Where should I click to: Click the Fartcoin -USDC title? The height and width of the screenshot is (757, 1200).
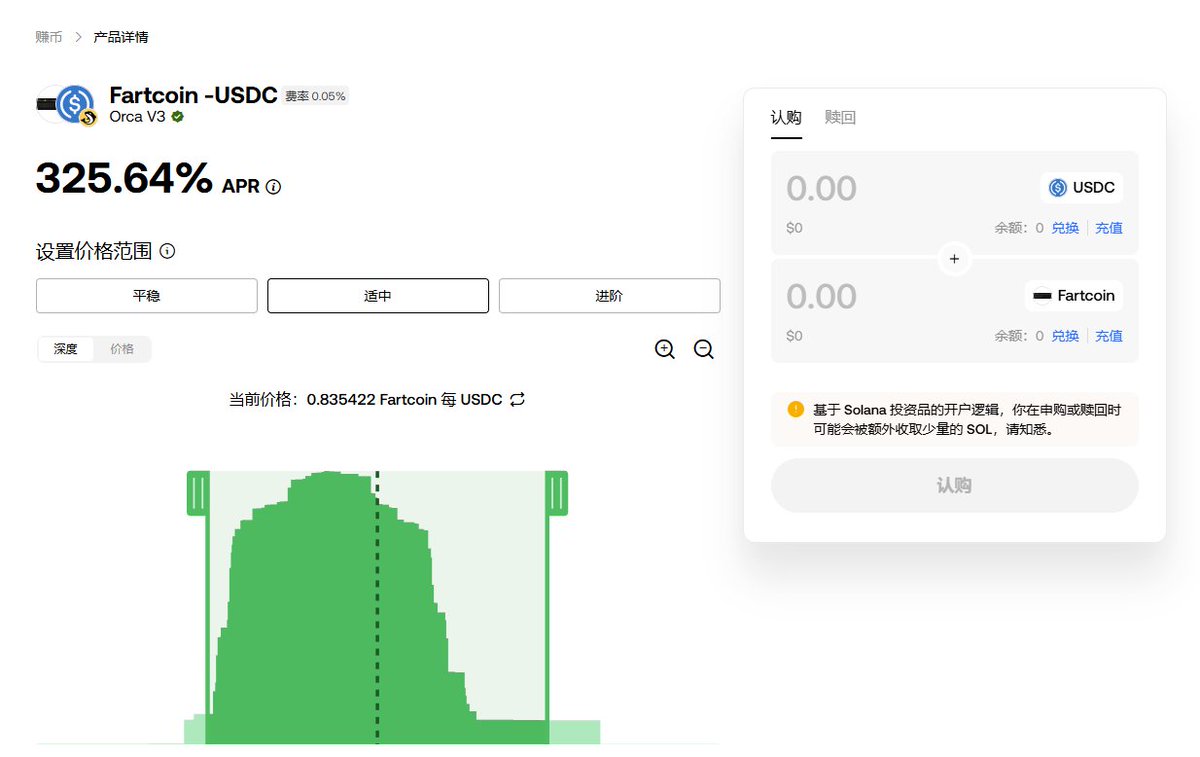pyautogui.click(x=193, y=96)
